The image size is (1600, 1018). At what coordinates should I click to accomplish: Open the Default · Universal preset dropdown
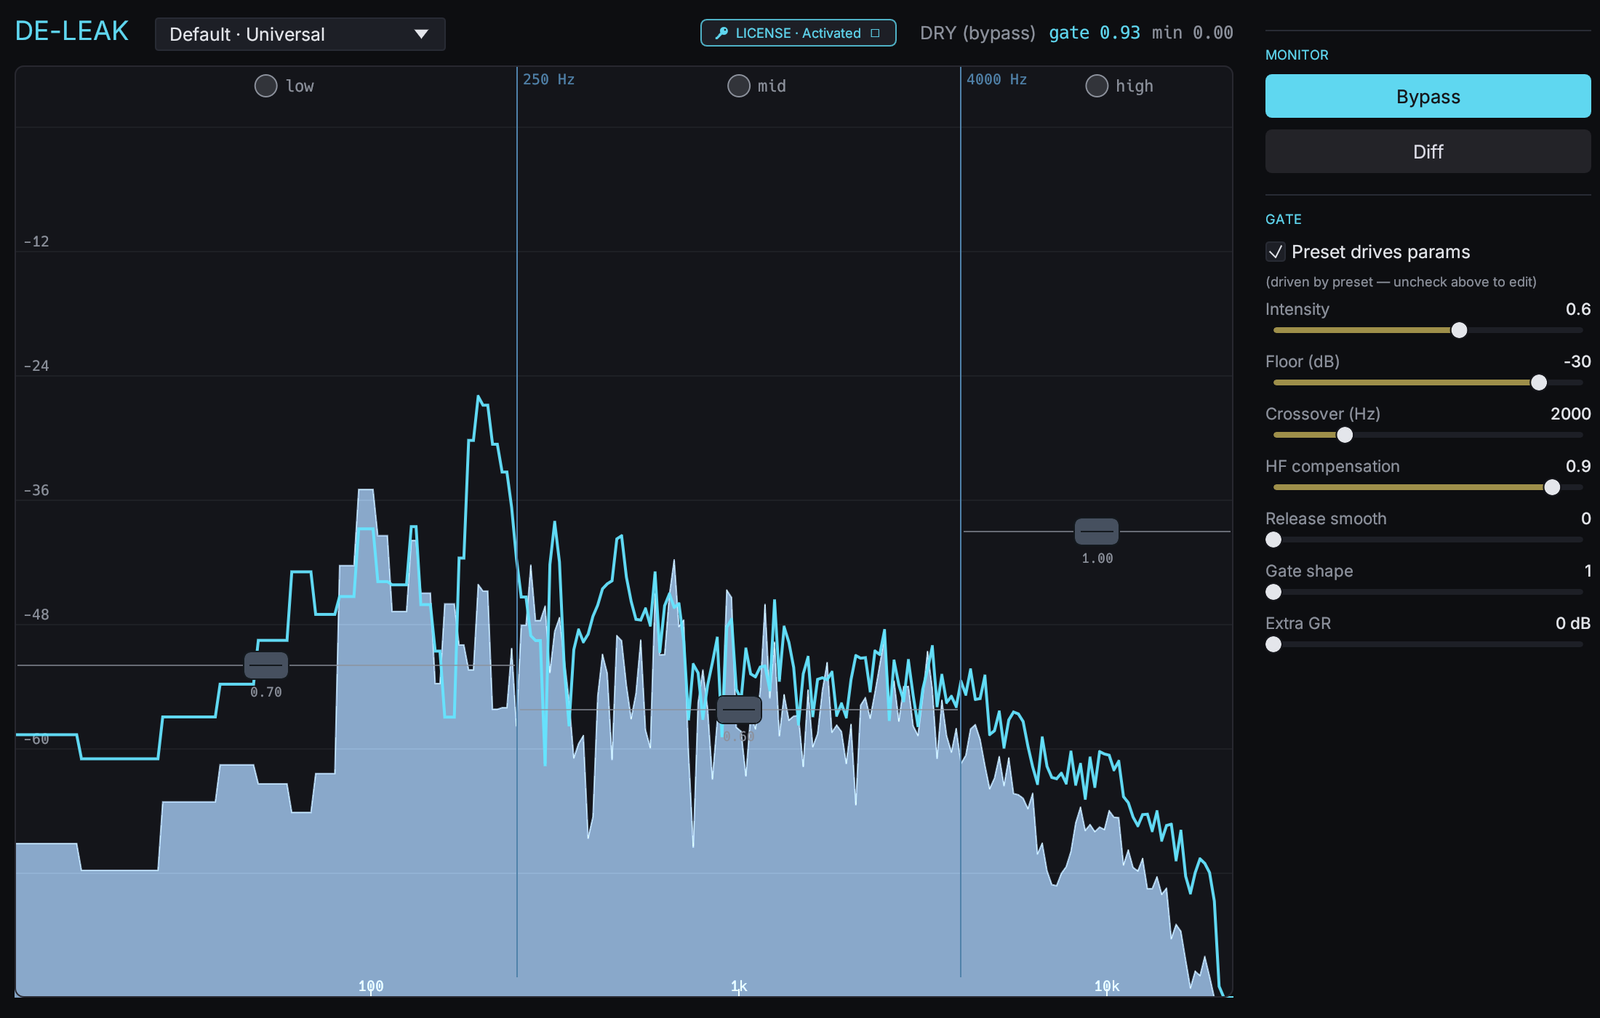click(300, 34)
